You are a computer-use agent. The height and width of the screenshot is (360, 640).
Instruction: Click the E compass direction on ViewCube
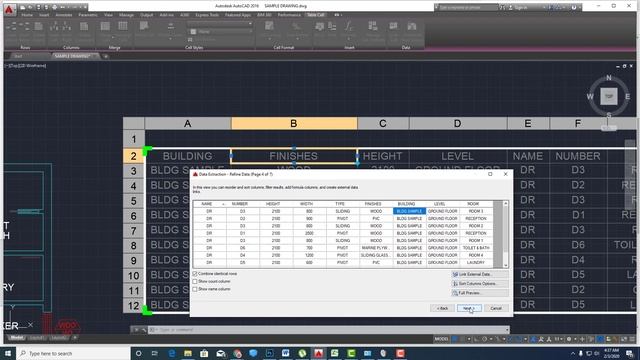coord(627,97)
